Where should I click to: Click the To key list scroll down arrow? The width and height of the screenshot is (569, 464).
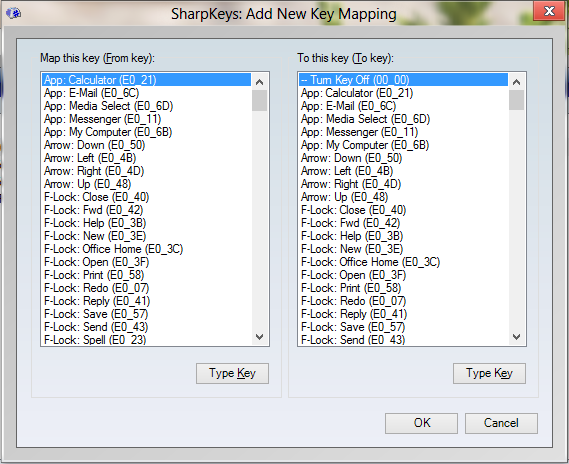[516, 337]
